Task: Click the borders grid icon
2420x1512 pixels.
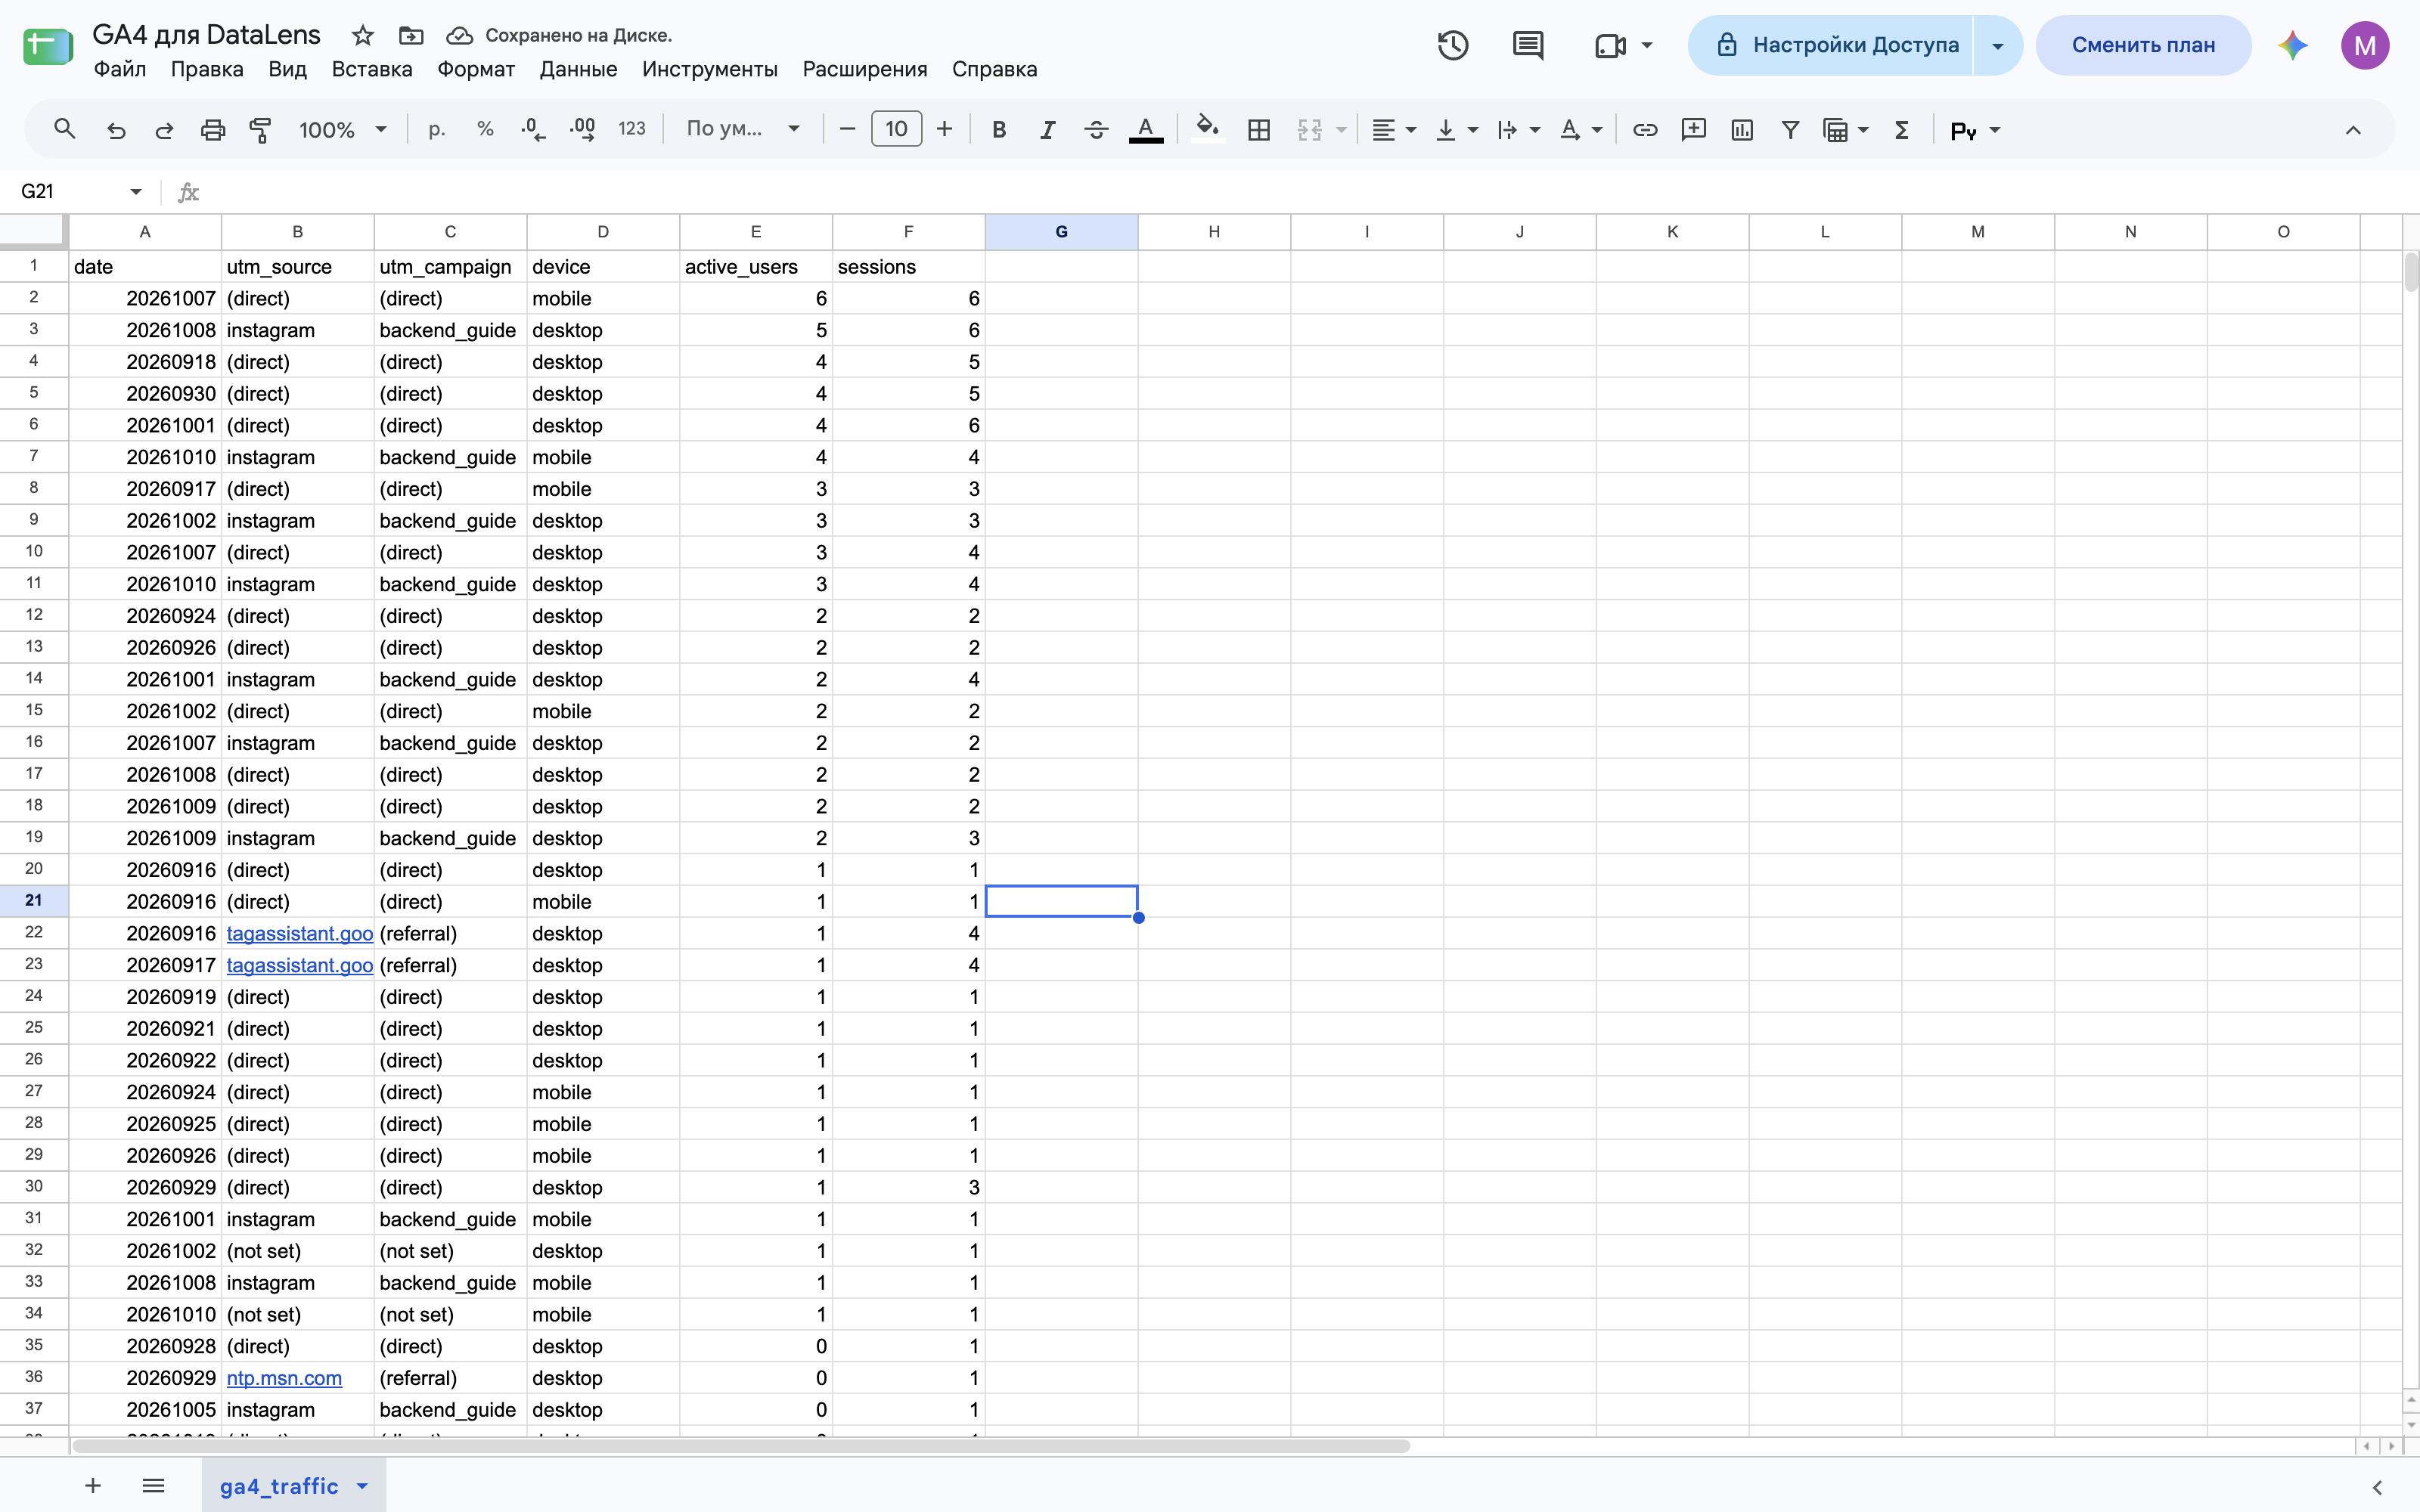Action: tap(1259, 130)
